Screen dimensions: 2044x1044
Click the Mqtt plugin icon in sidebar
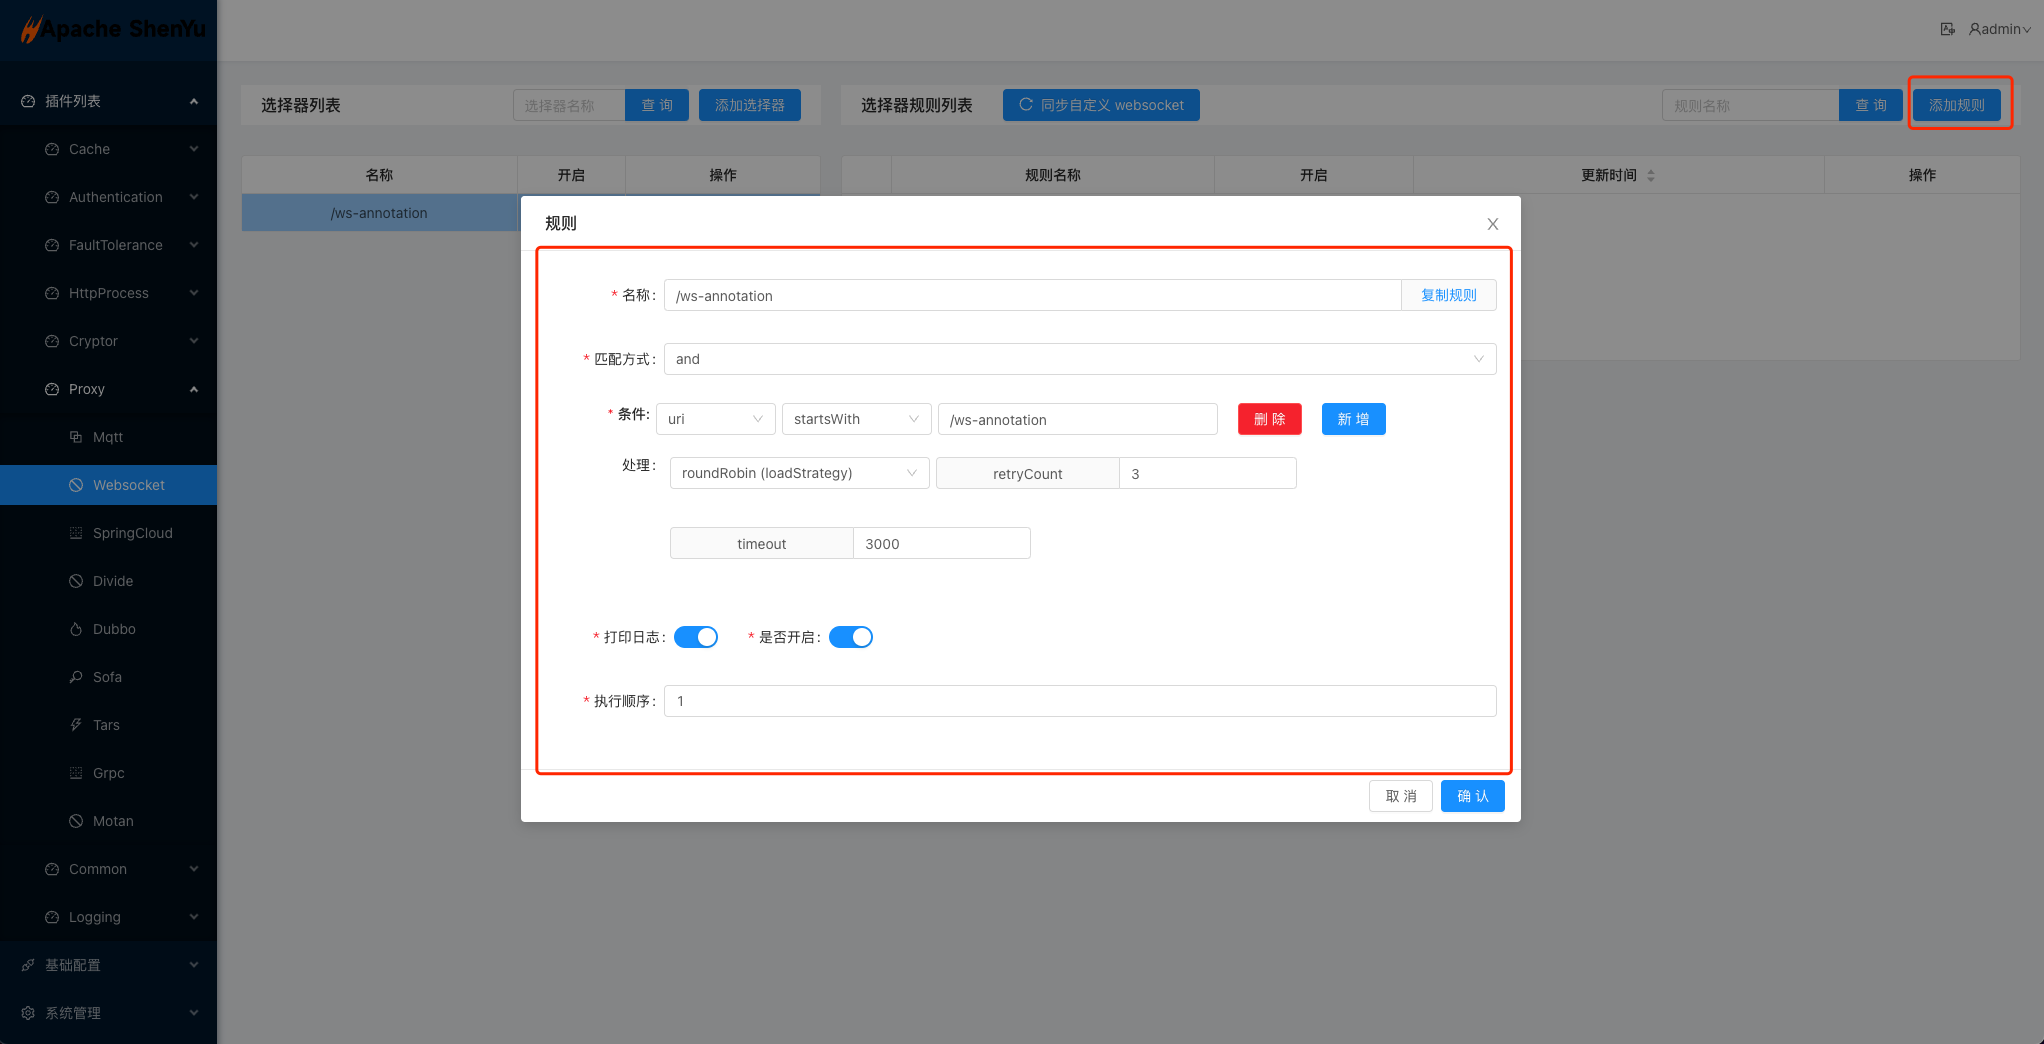(x=76, y=437)
